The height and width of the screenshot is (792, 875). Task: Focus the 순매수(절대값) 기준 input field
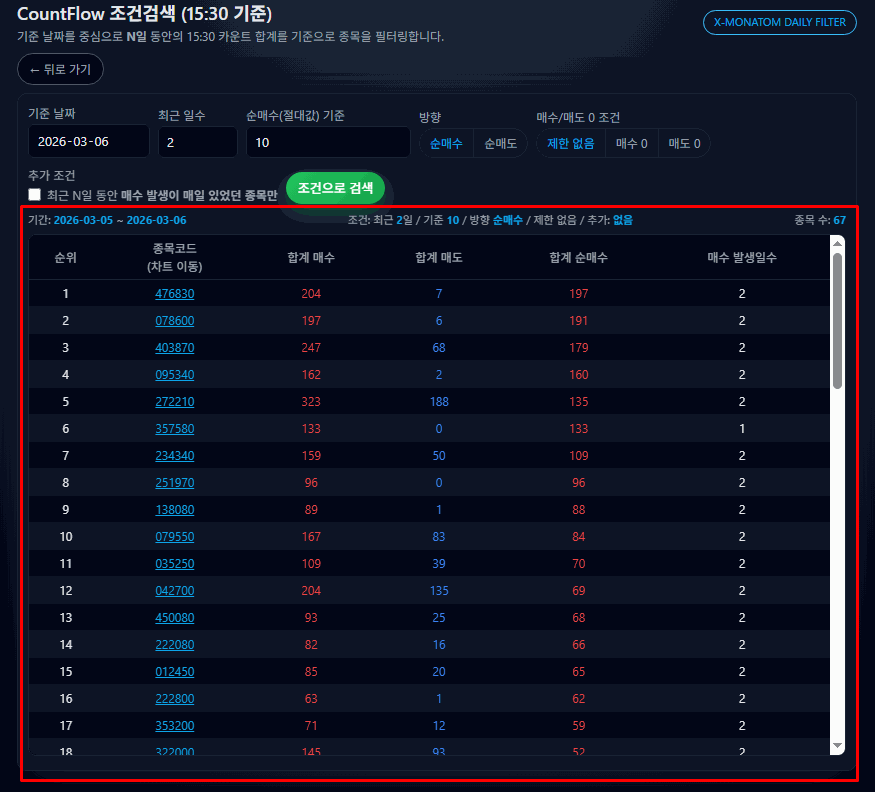(327, 142)
